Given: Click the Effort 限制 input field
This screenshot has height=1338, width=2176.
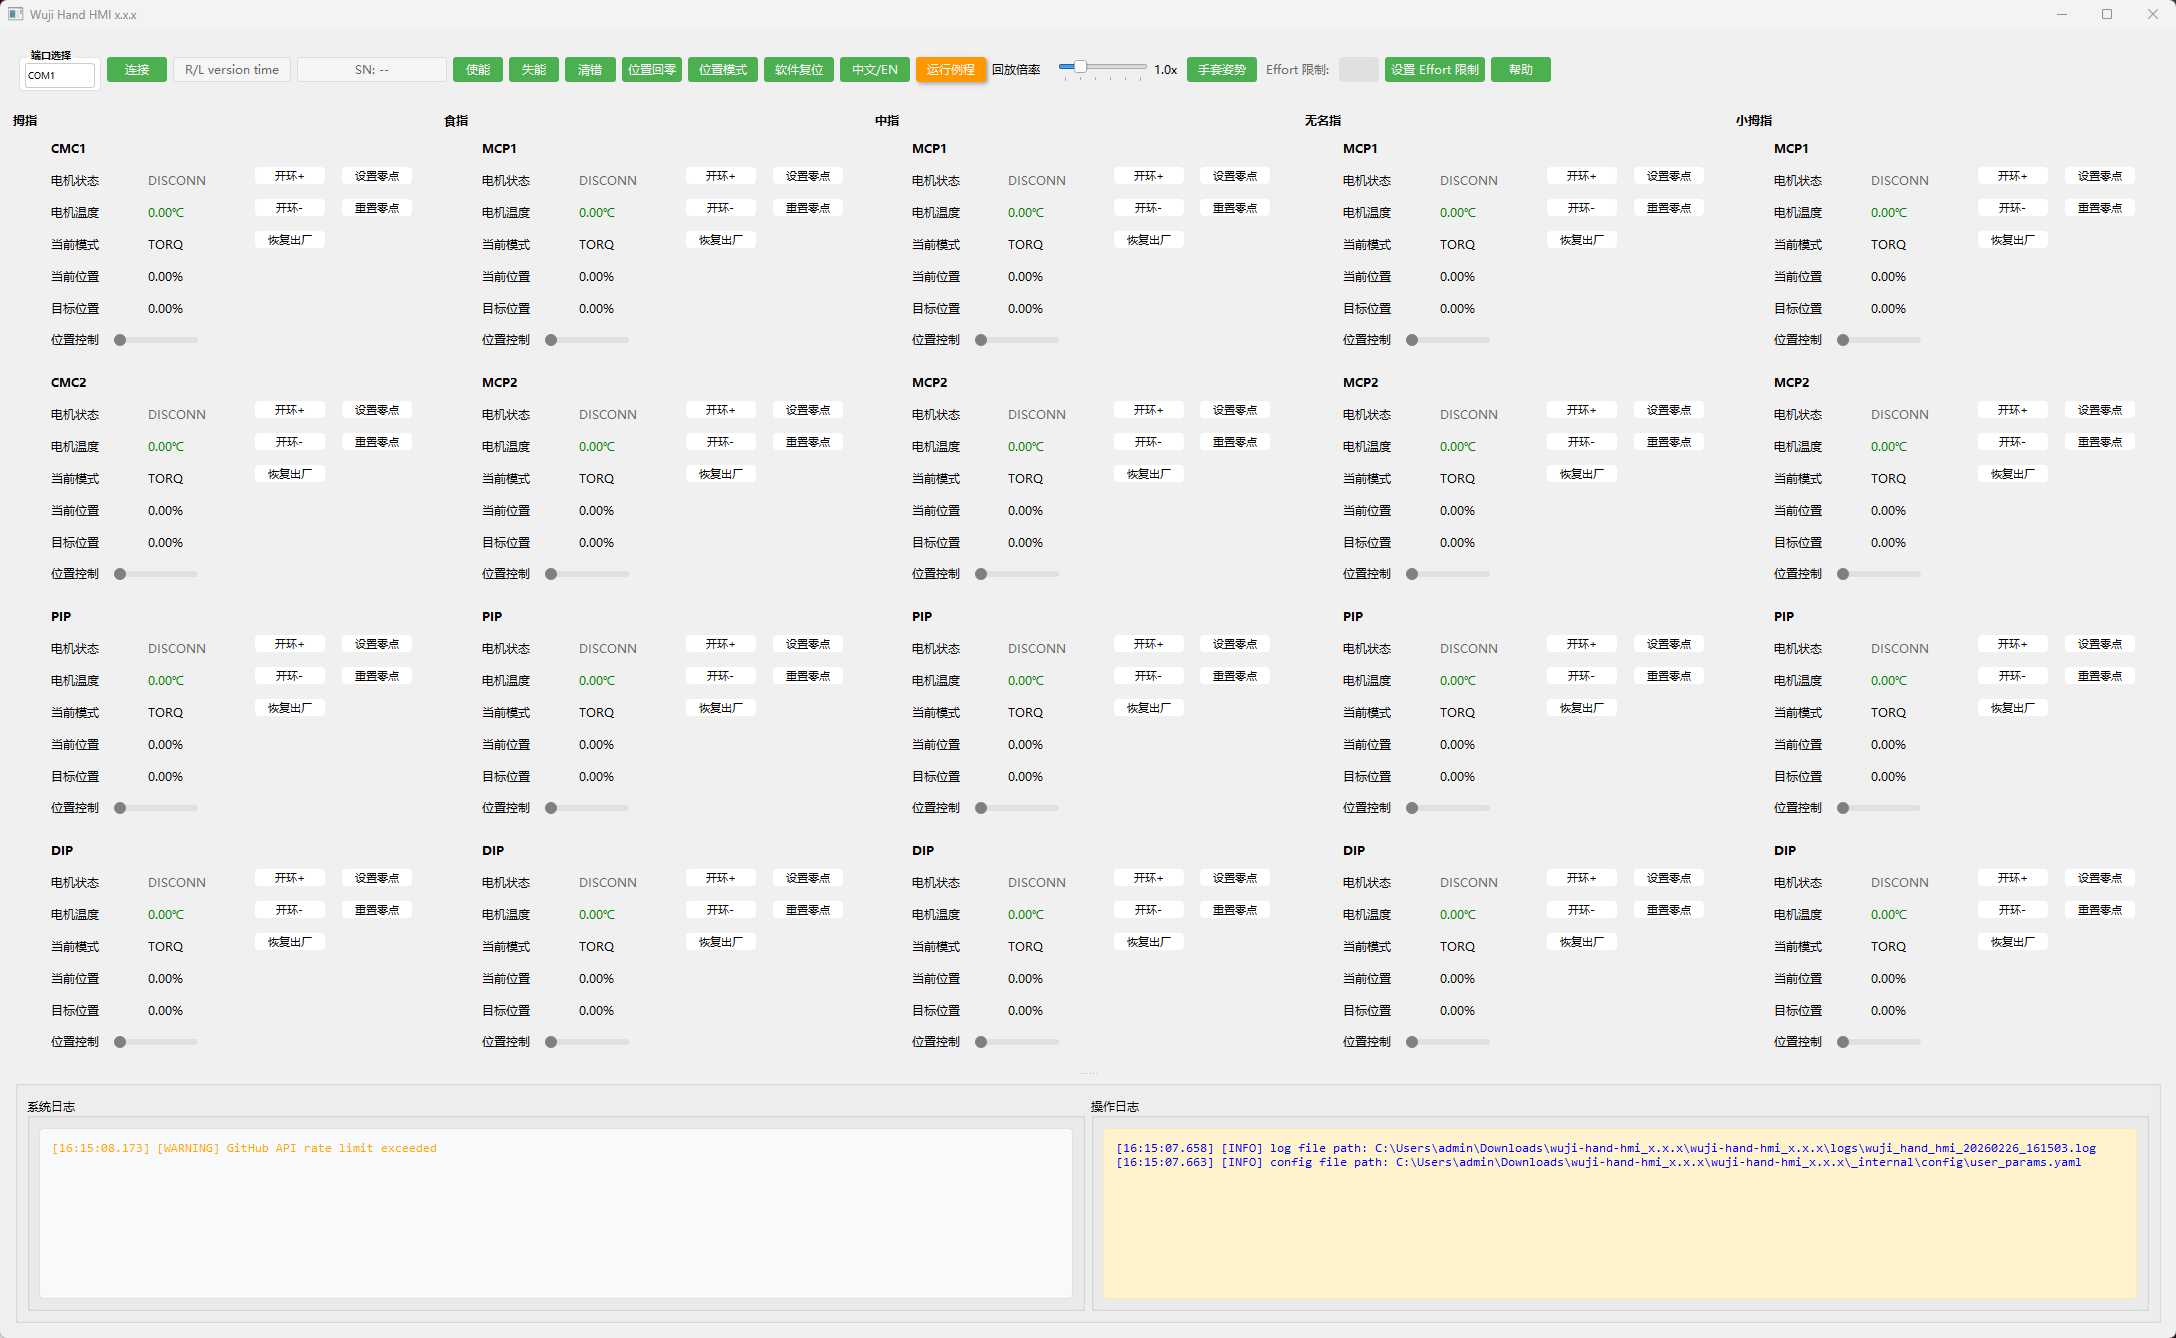Looking at the screenshot, I should 1358,70.
